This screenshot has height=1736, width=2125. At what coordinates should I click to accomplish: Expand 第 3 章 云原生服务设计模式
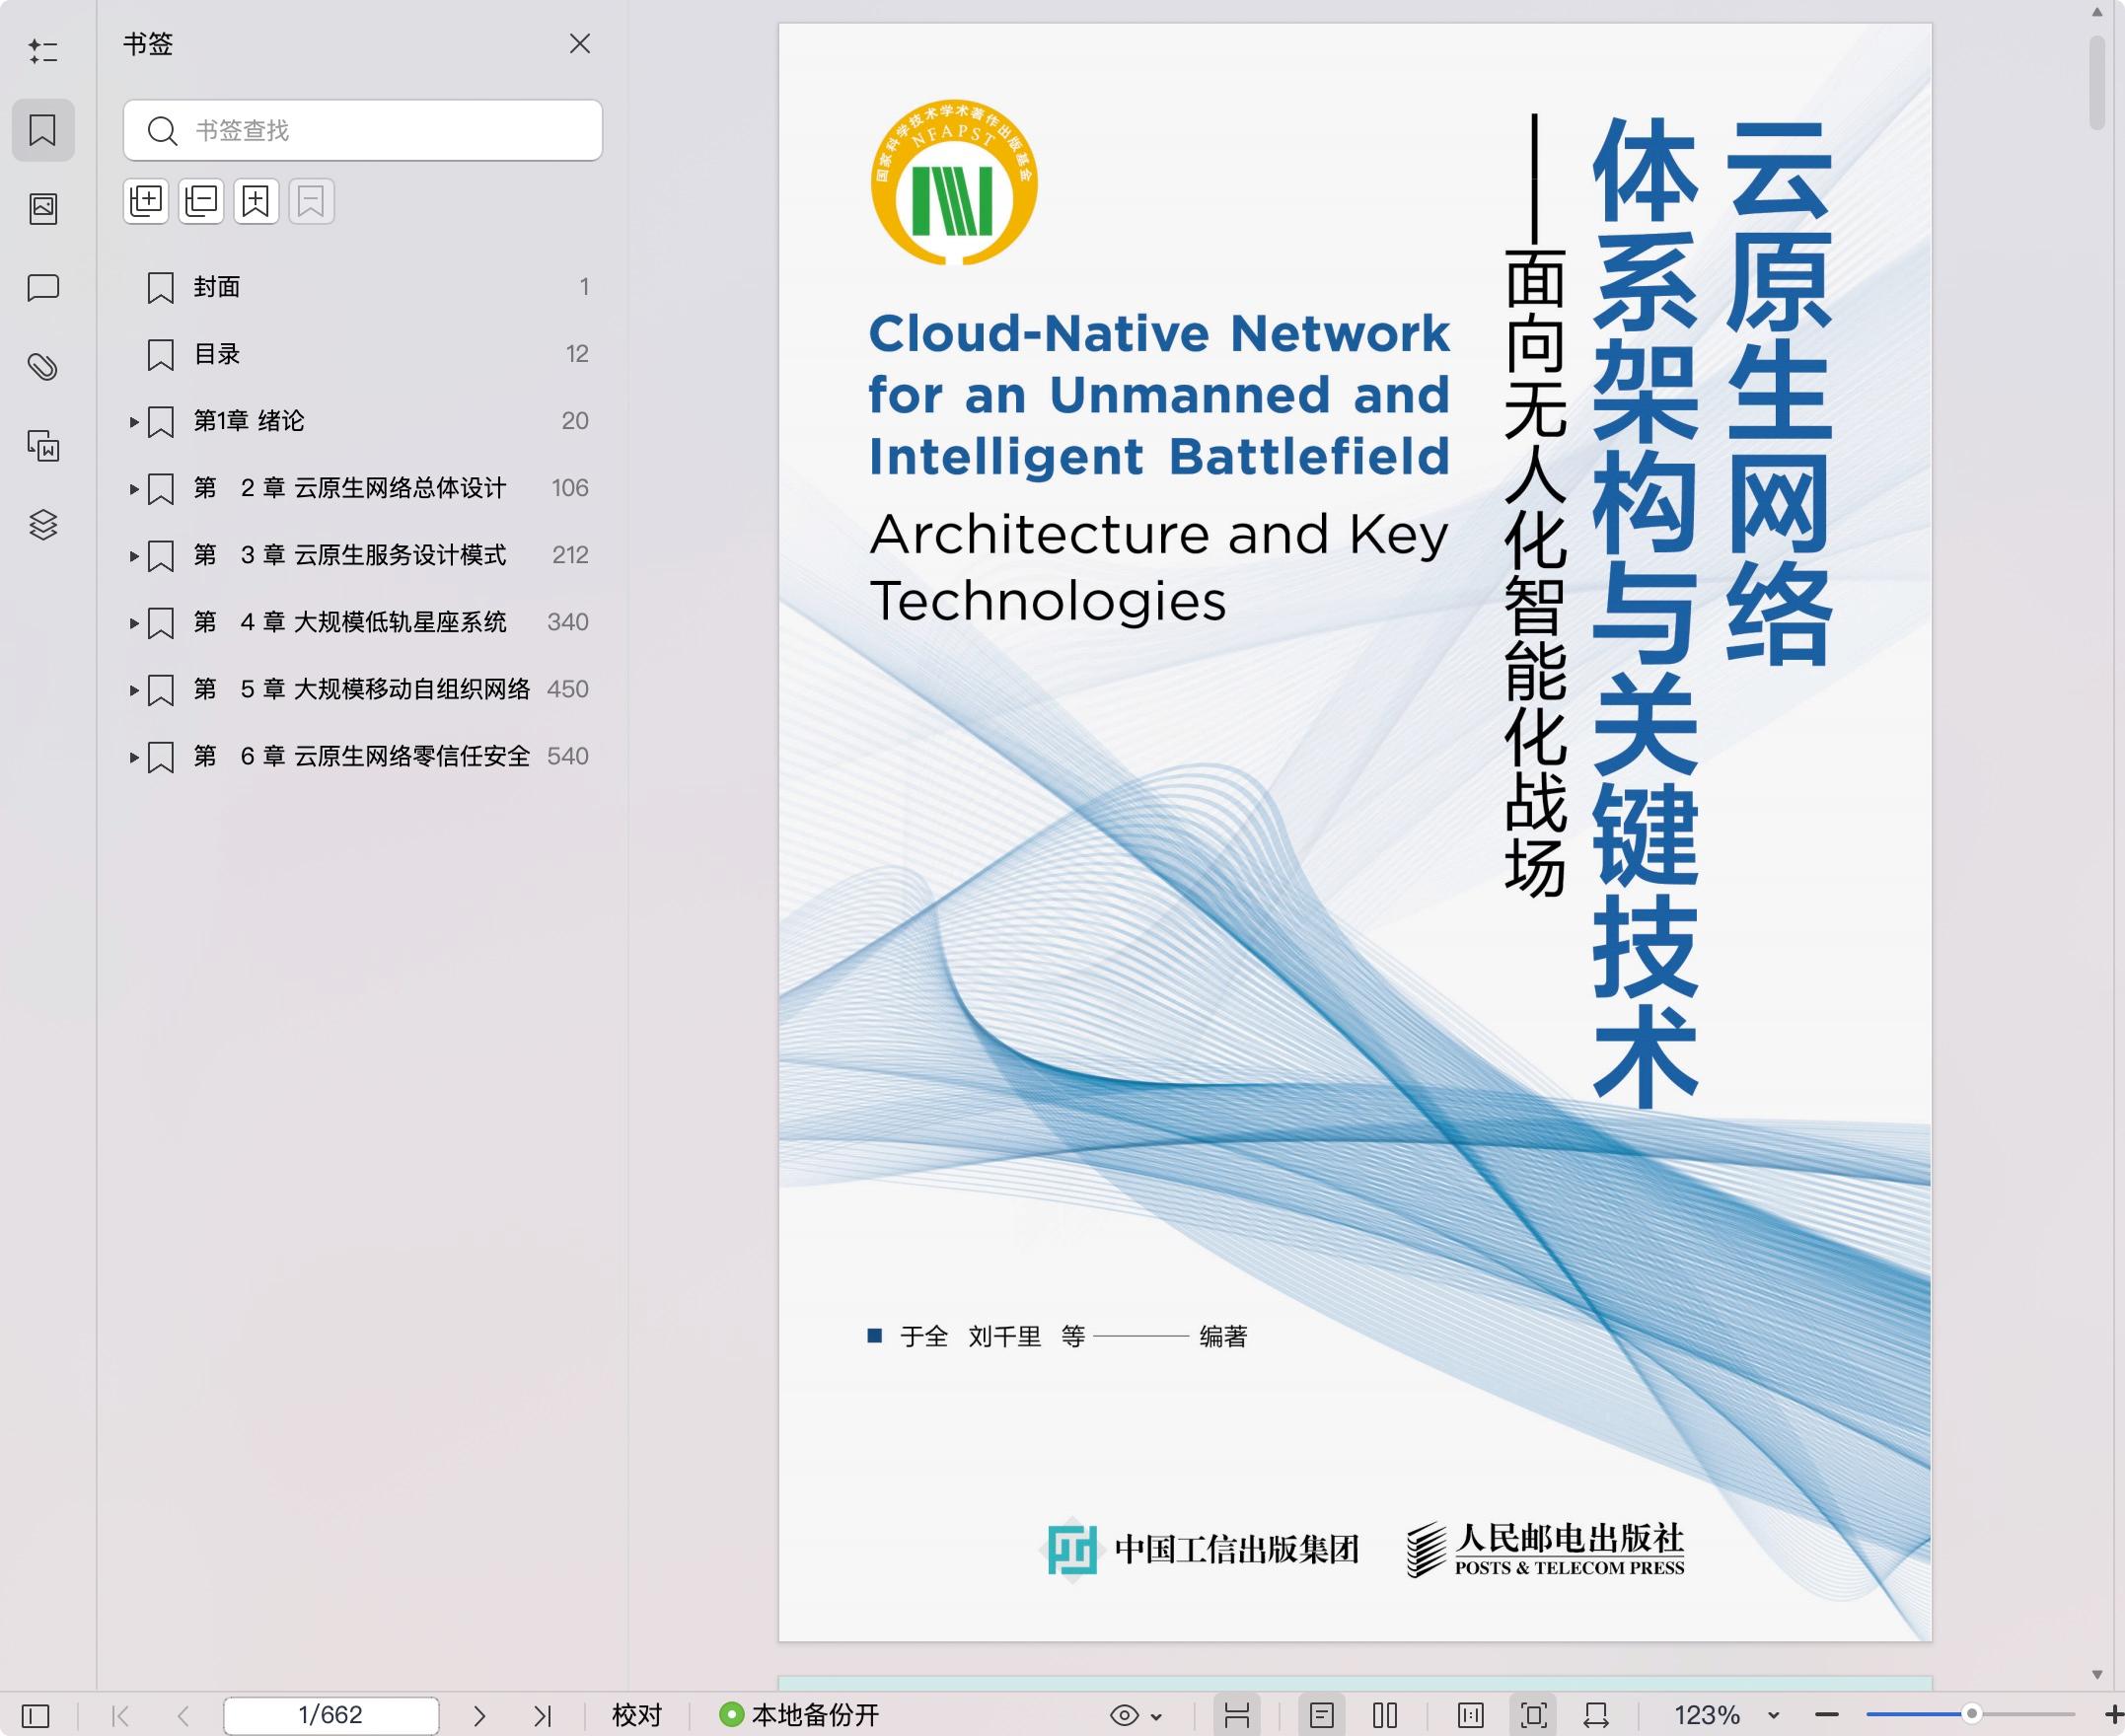pos(134,556)
